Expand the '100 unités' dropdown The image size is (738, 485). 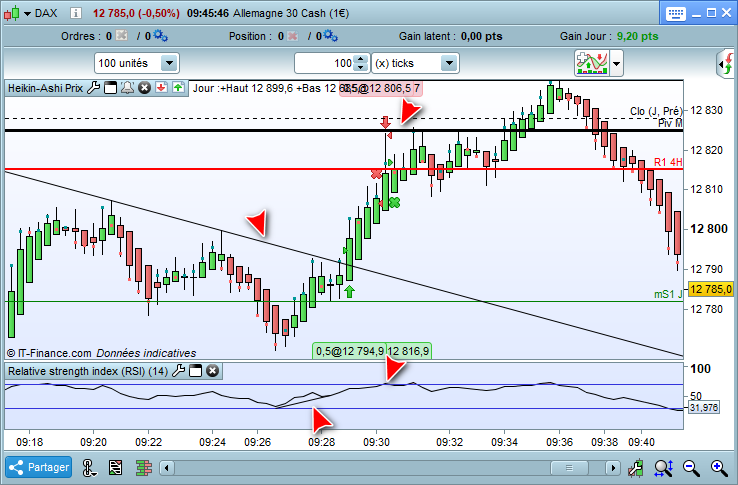pos(169,63)
